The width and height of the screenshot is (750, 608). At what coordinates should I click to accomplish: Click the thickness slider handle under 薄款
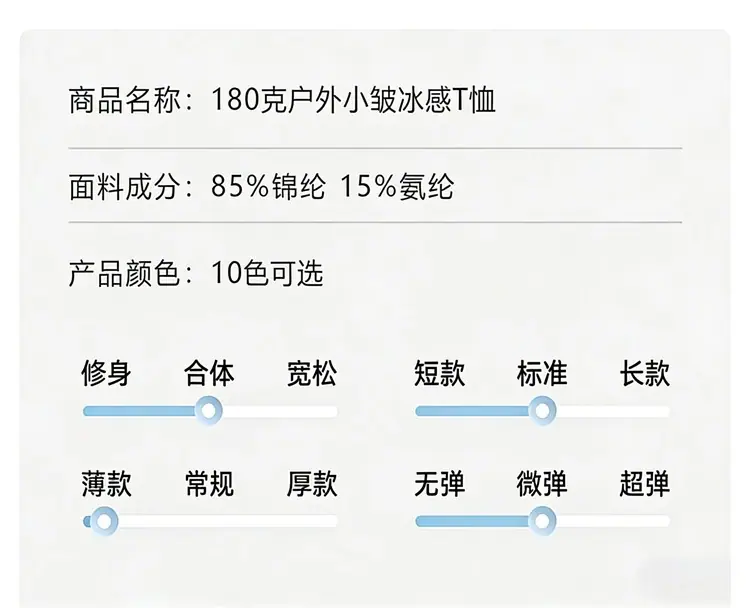coord(104,521)
